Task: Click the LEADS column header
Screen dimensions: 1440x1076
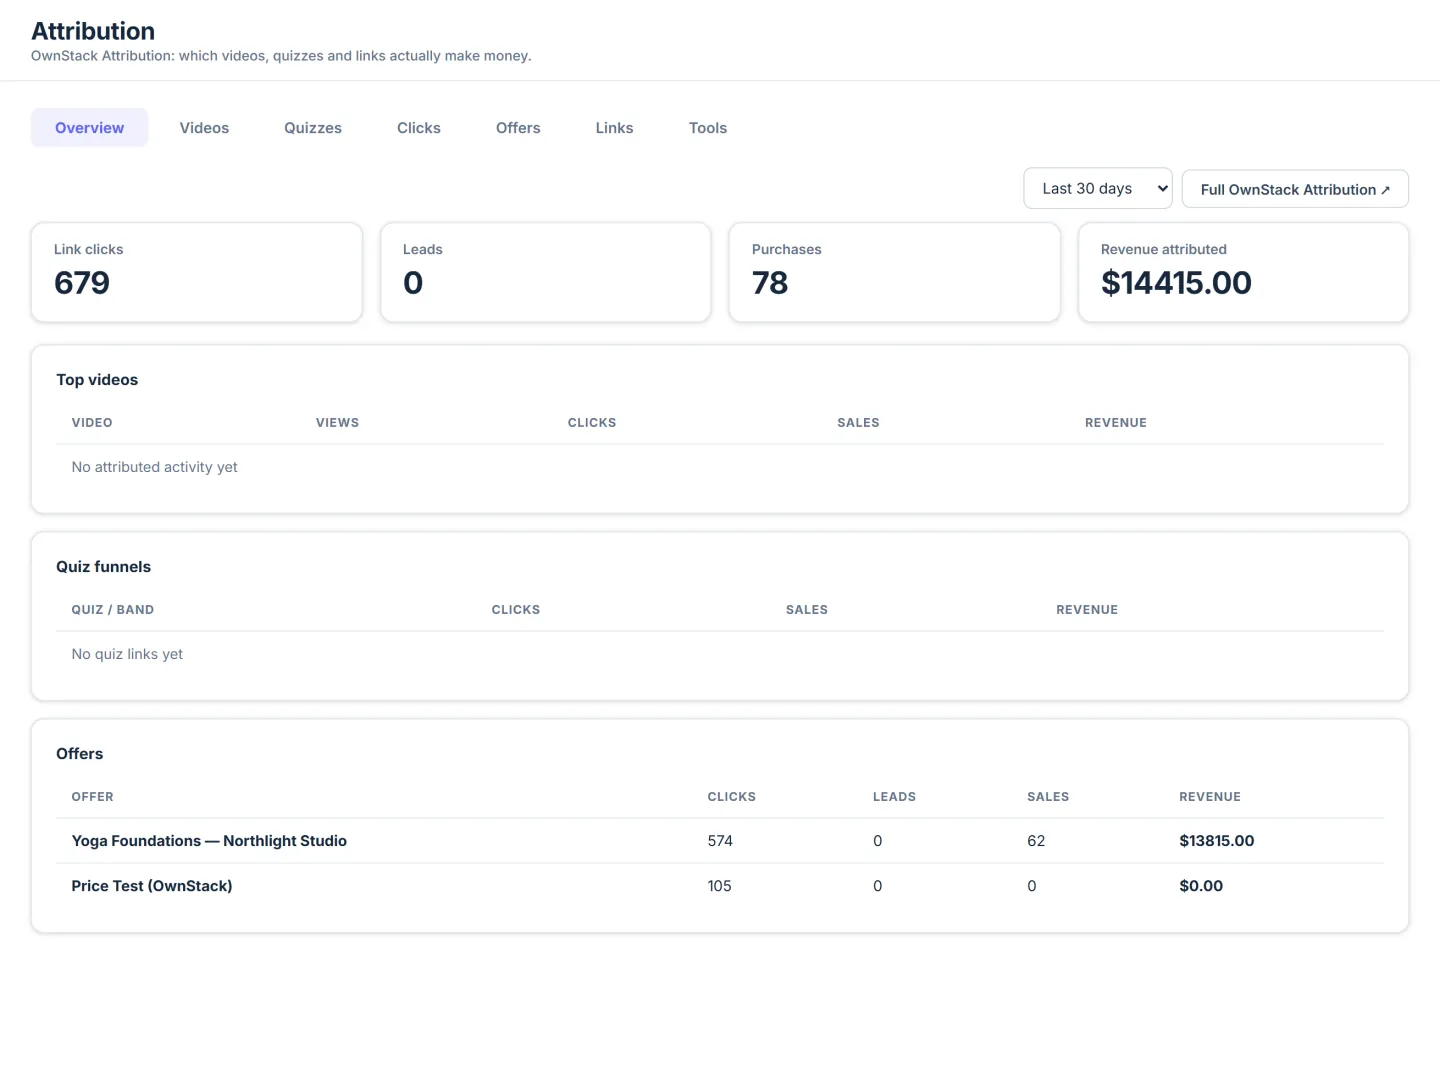Action: [x=894, y=797]
